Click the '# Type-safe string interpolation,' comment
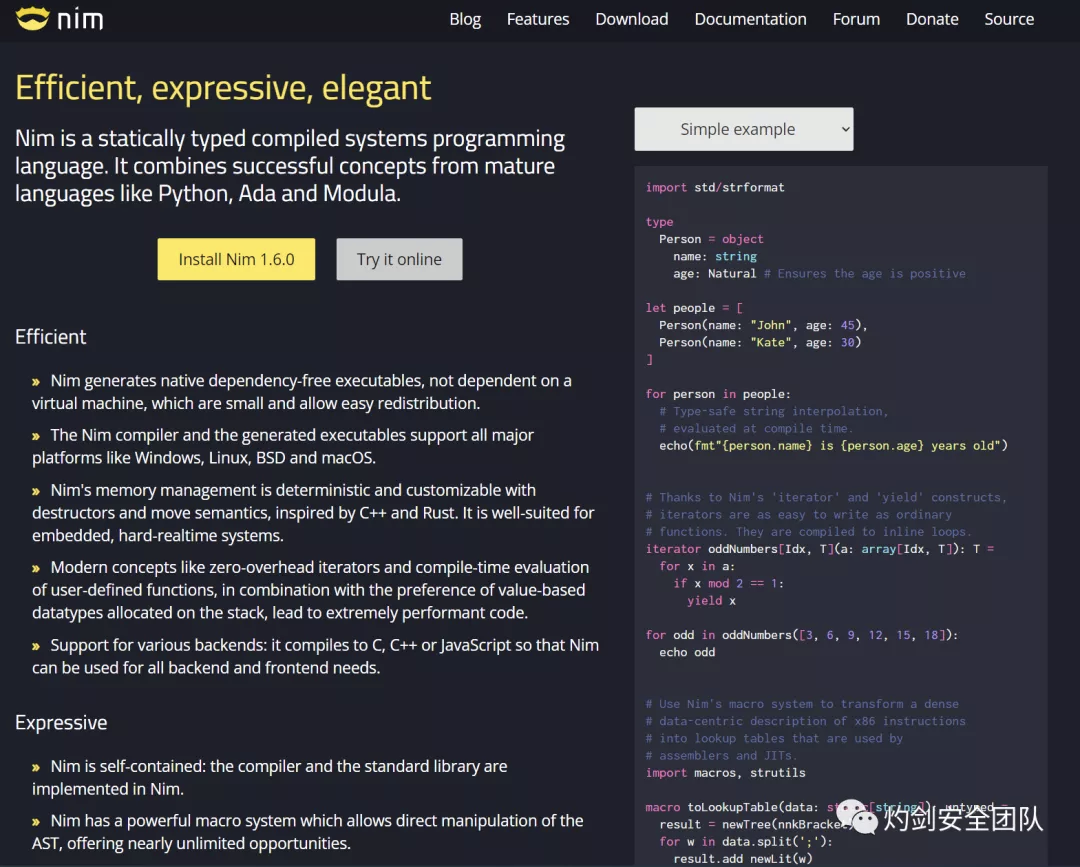The width and height of the screenshot is (1080, 867). (773, 411)
